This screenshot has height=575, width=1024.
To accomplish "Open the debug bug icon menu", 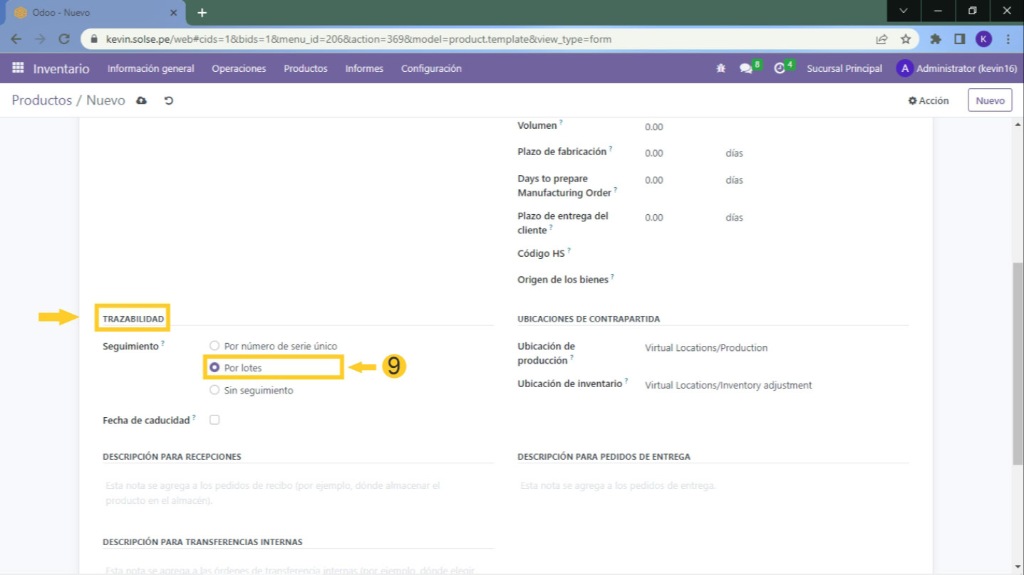I will 721,69.
